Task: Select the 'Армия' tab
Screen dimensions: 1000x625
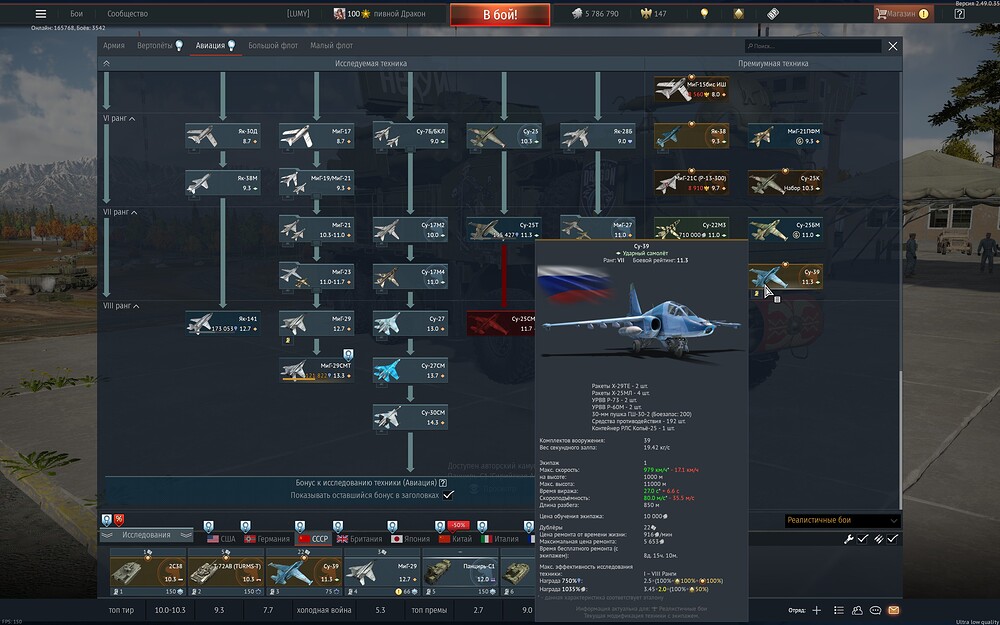Action: pyautogui.click(x=114, y=46)
